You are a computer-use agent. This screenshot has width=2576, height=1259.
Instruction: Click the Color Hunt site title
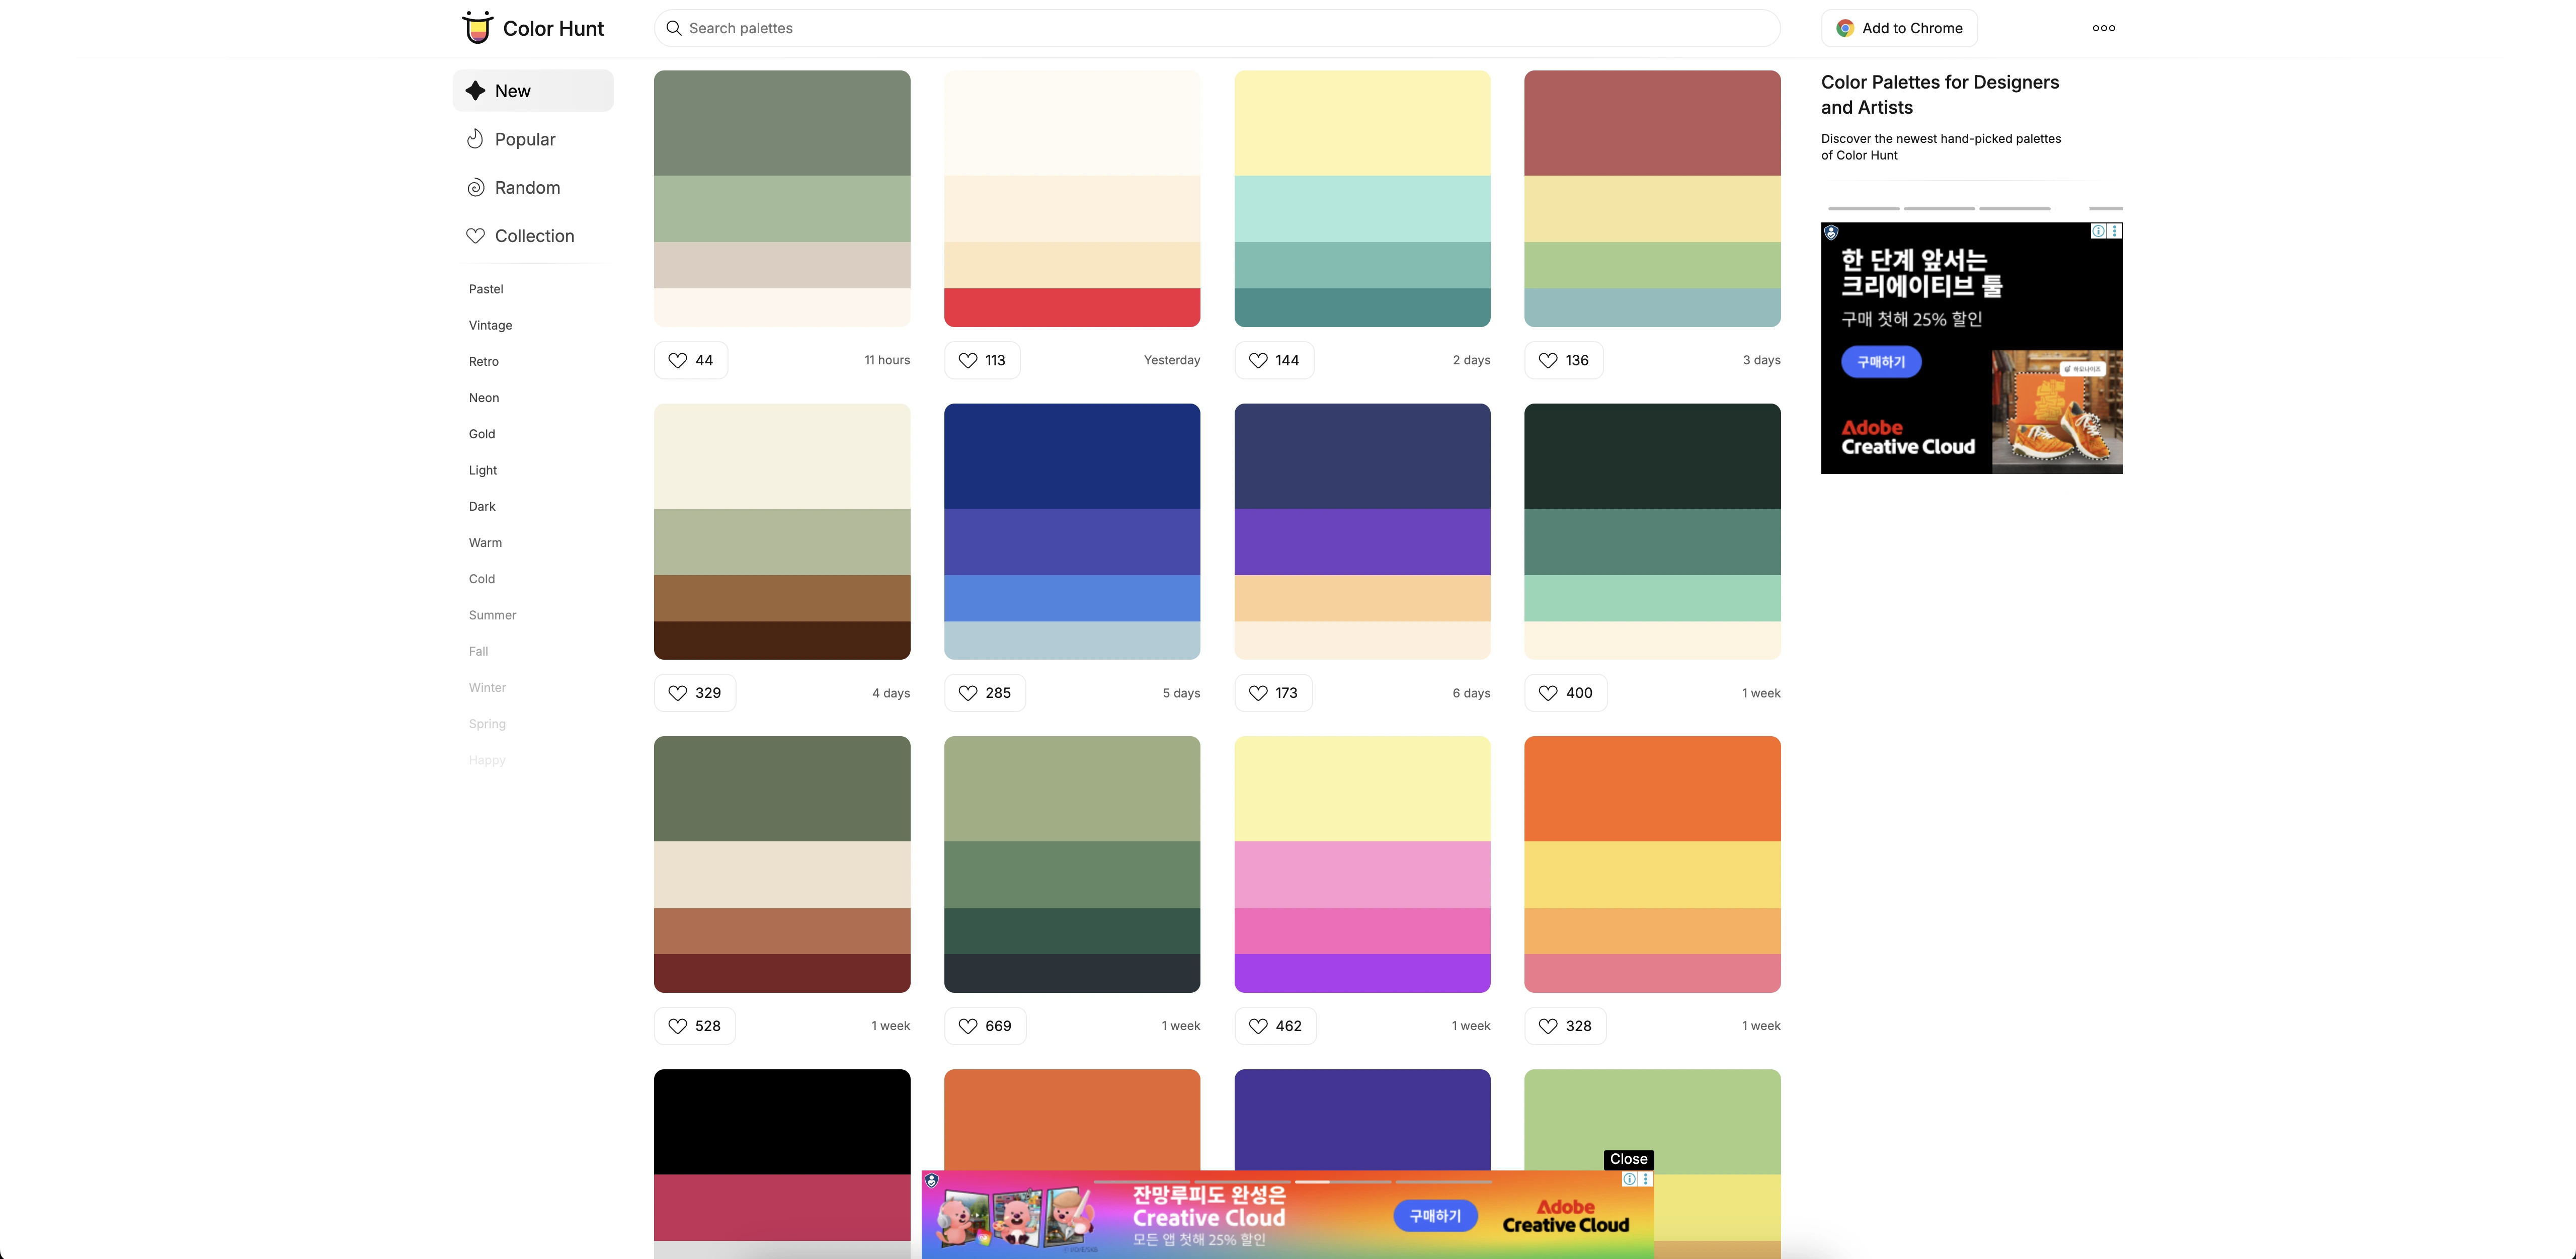pos(553,28)
